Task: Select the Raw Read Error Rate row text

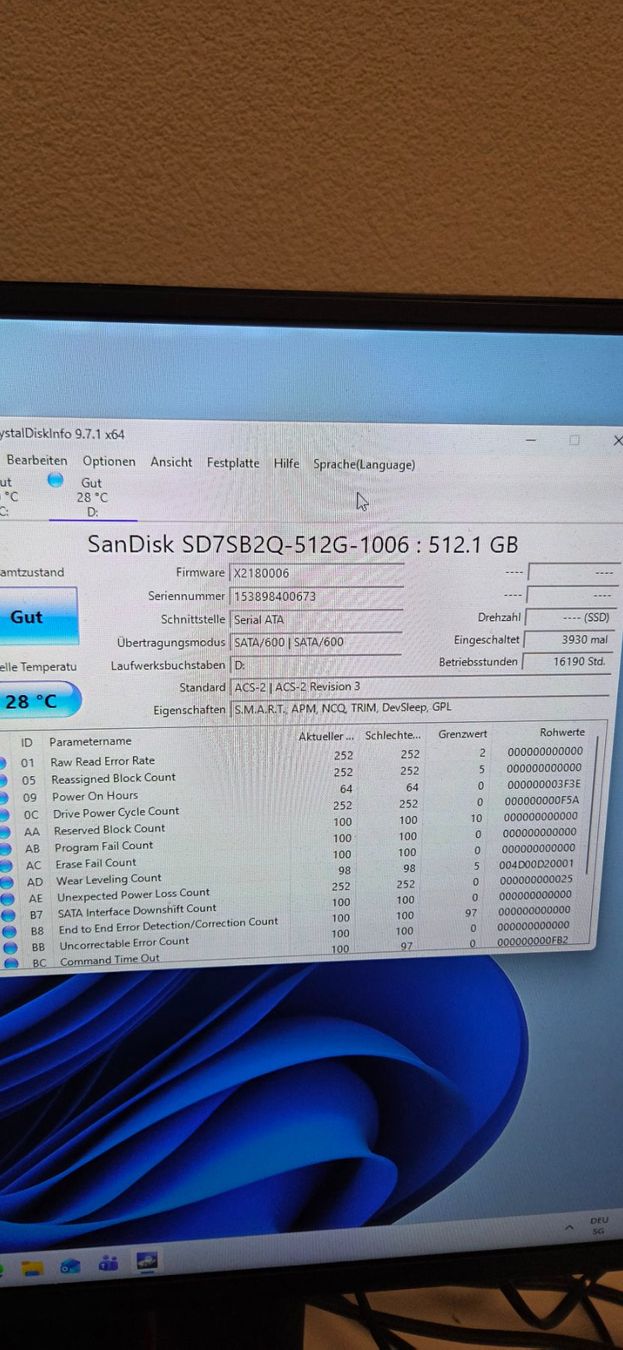Action: click(102, 761)
